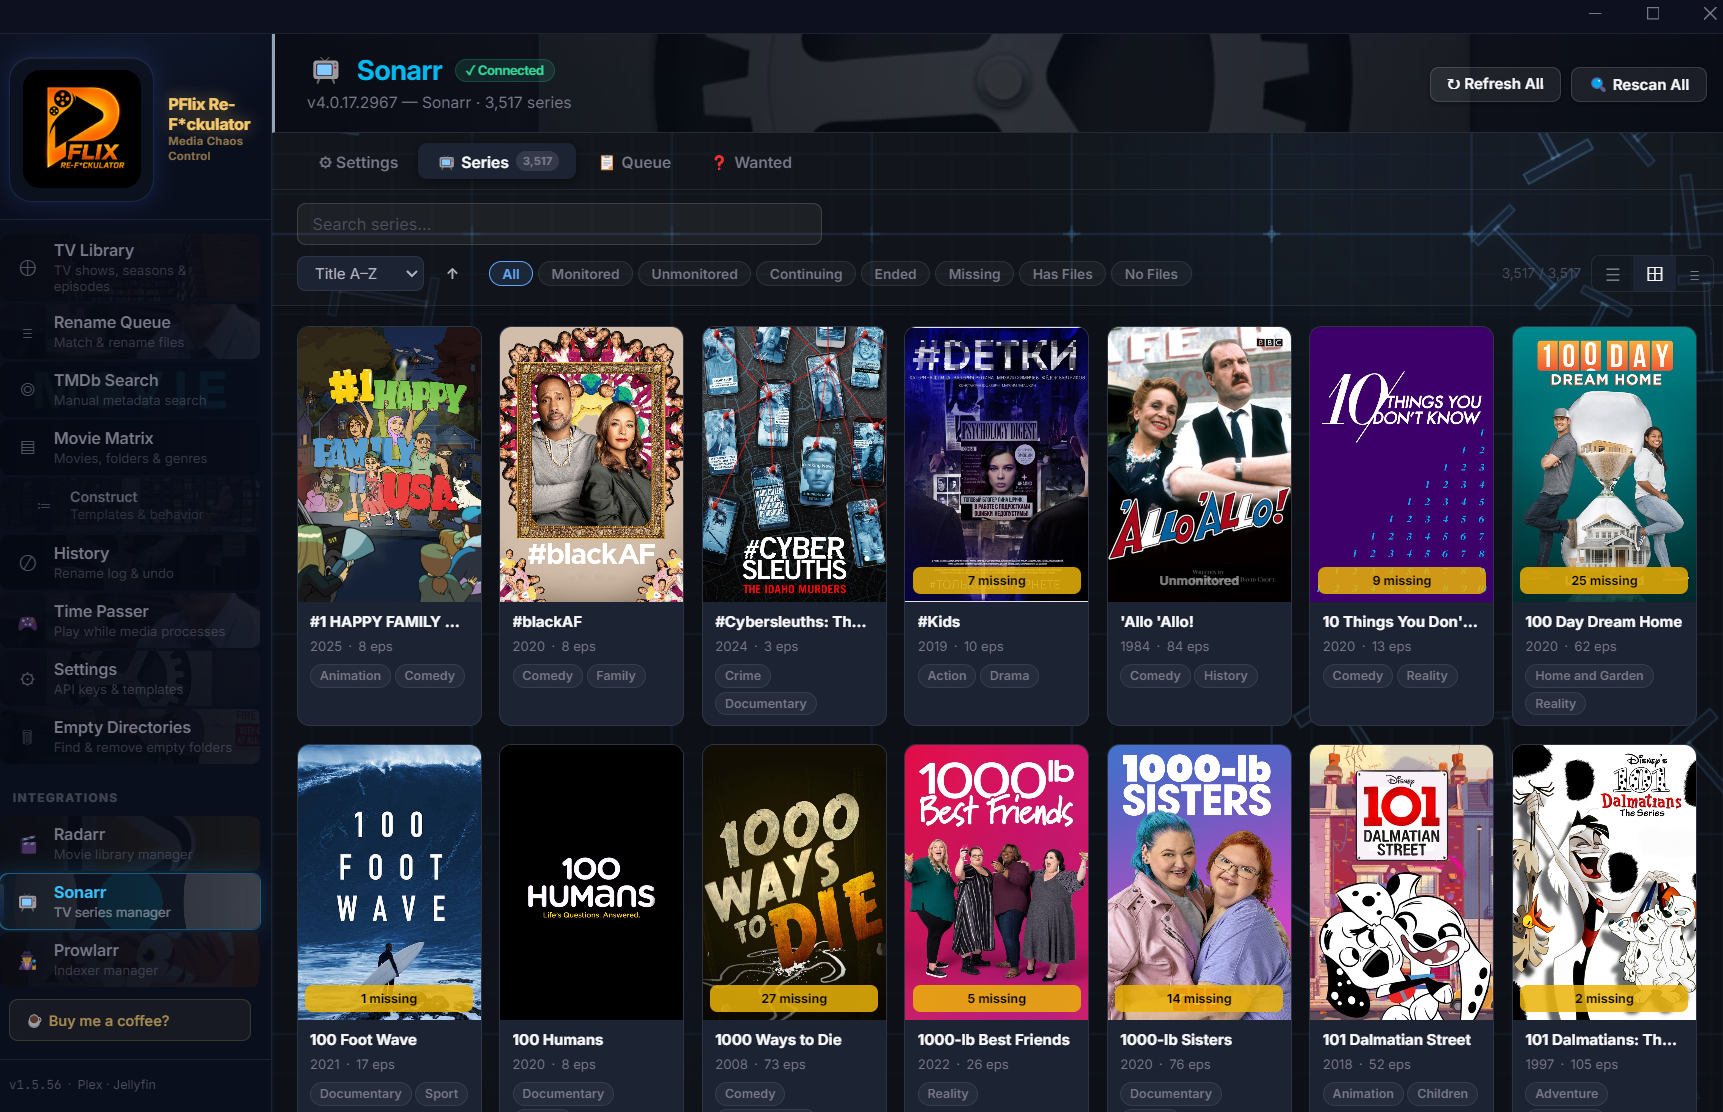Open Rename Queue sidebar icon
This screenshot has height=1112, width=1723.
28,332
